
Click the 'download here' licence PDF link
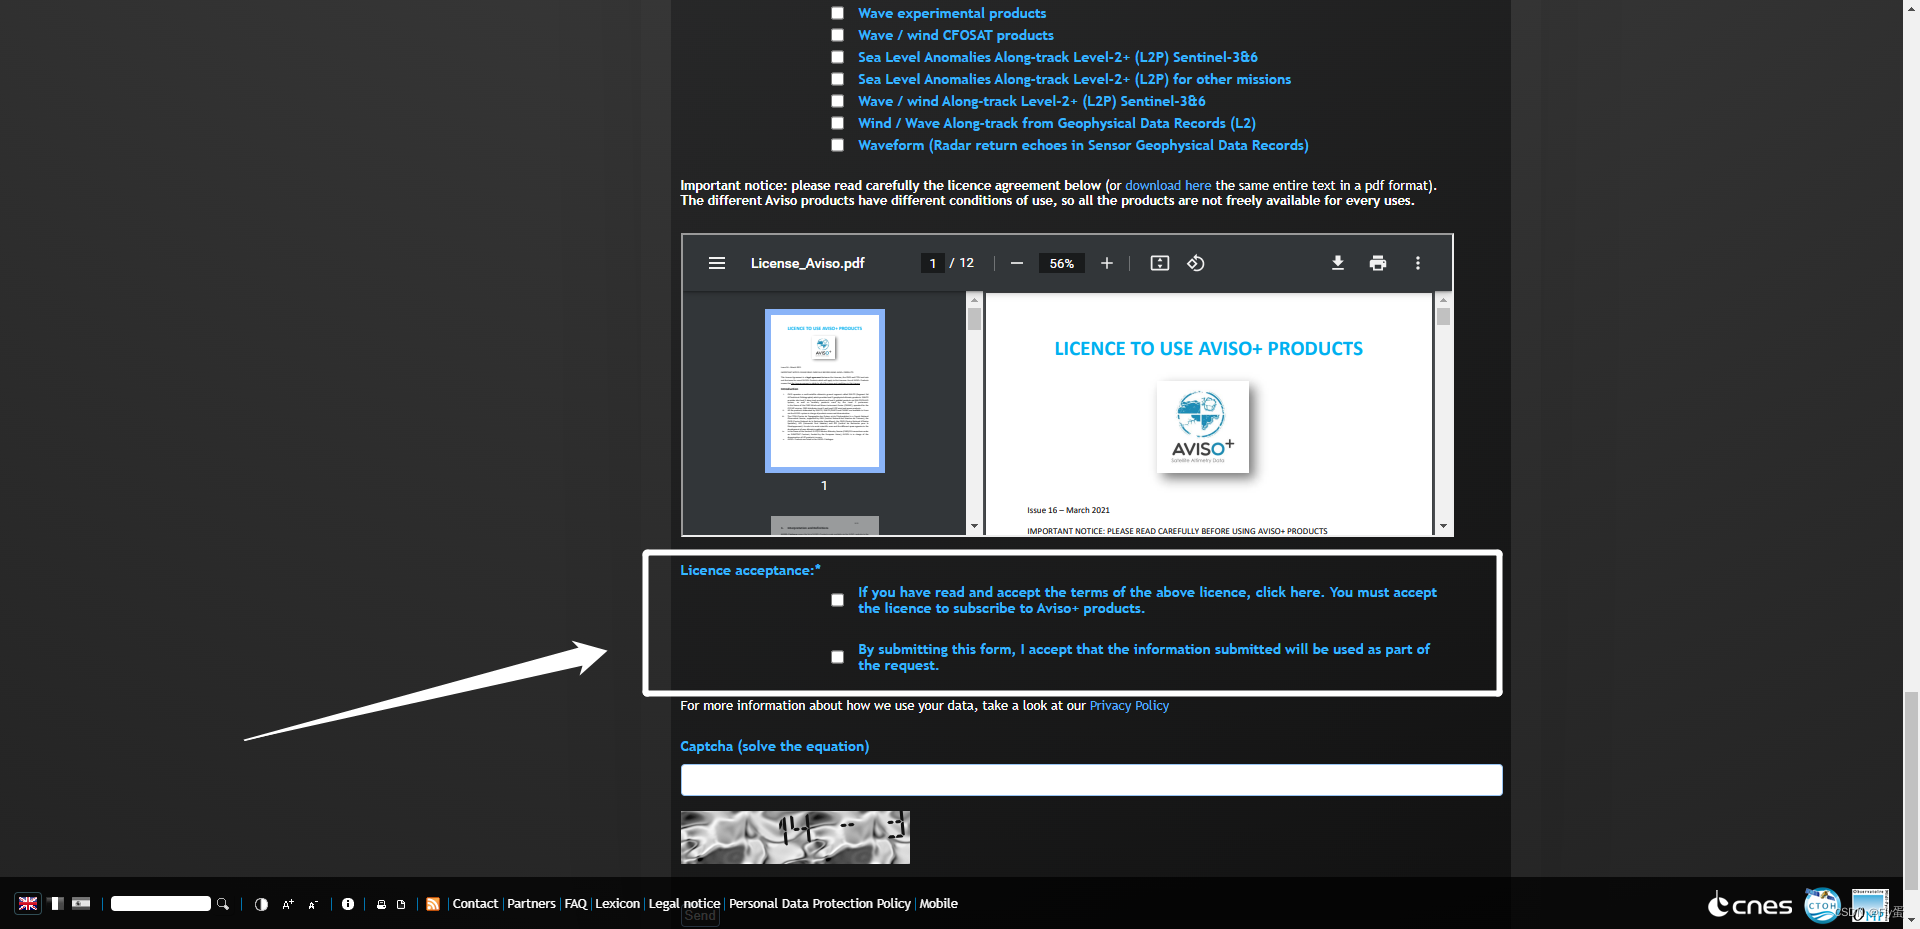point(1168,185)
